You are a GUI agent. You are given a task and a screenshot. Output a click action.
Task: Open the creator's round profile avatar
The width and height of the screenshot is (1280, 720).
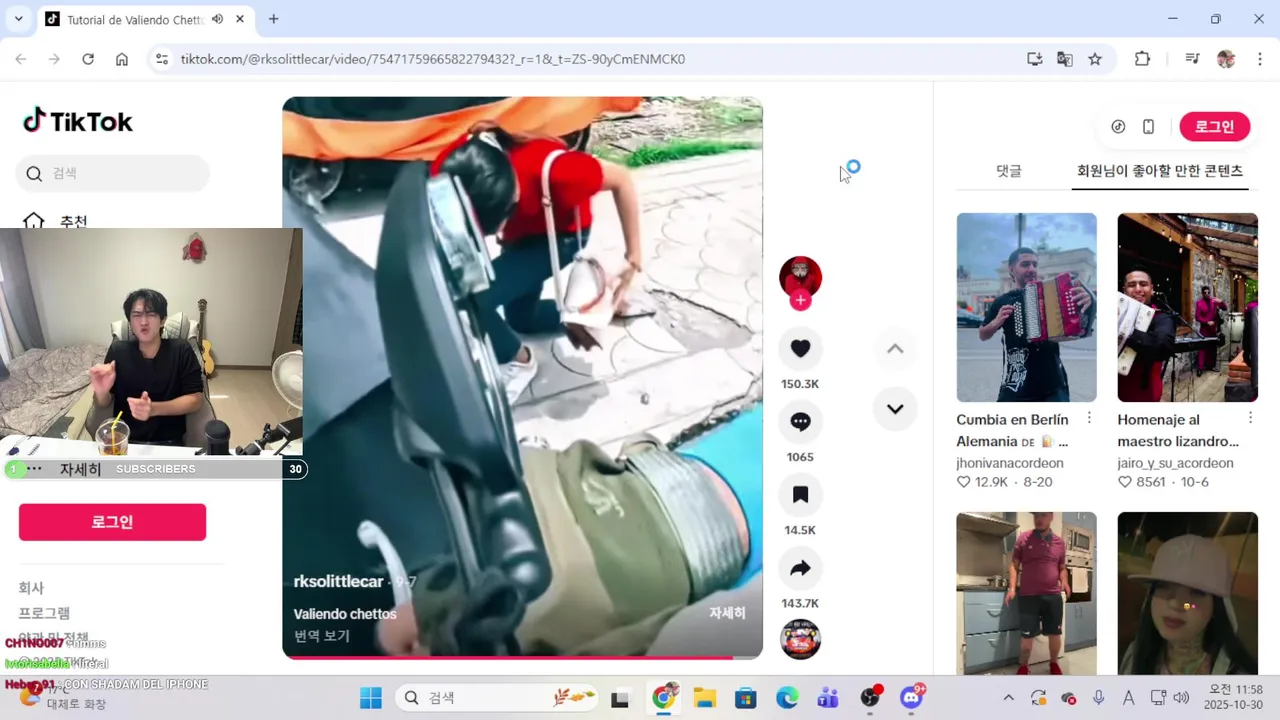800,276
